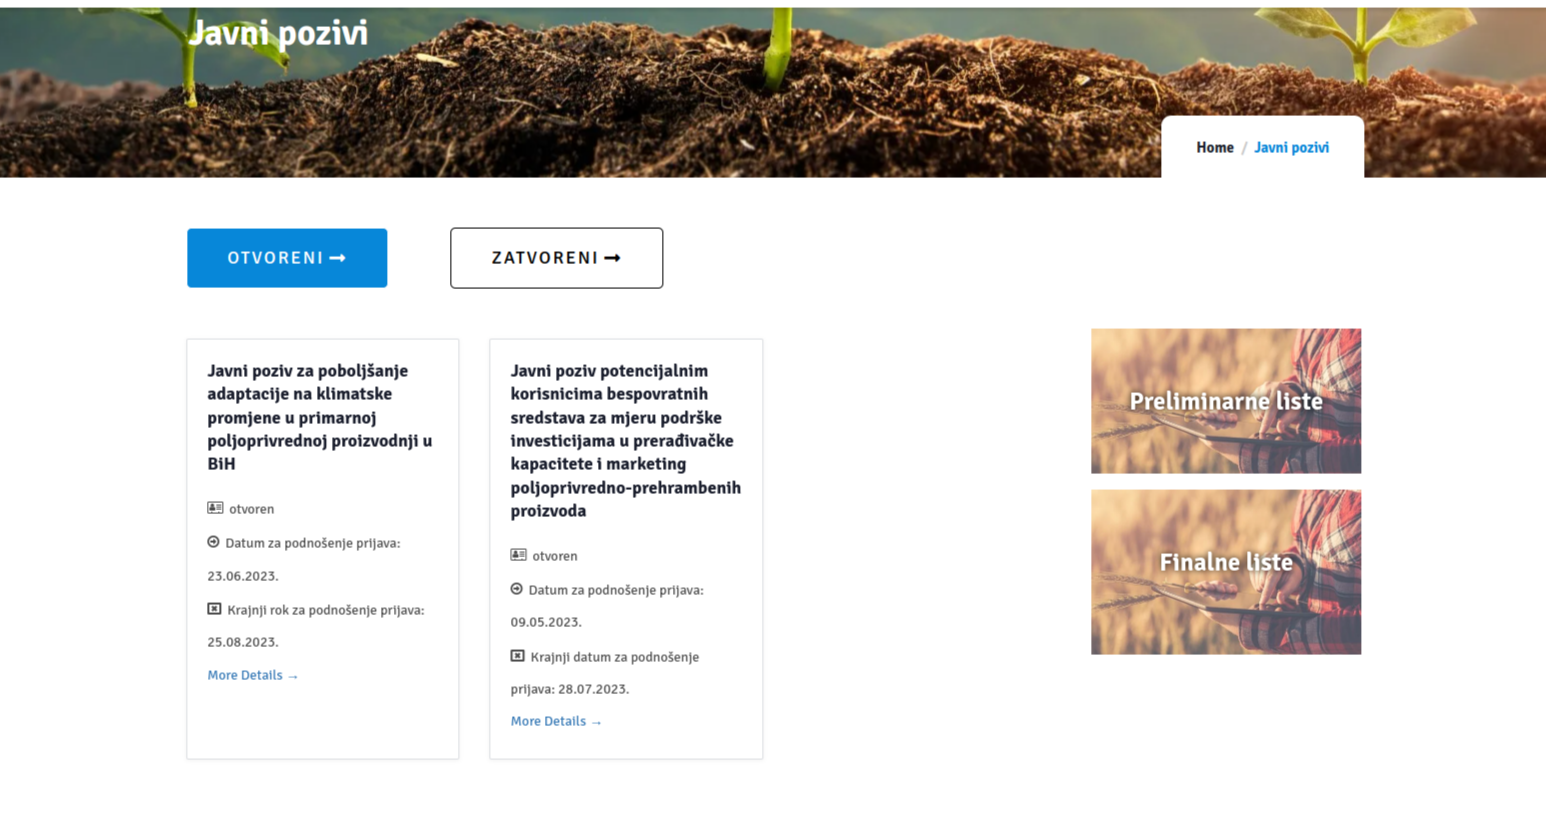Image resolution: width=1546 pixels, height=819 pixels.
Task: Open the Finalne liste image tile
Action: [x=1226, y=572]
